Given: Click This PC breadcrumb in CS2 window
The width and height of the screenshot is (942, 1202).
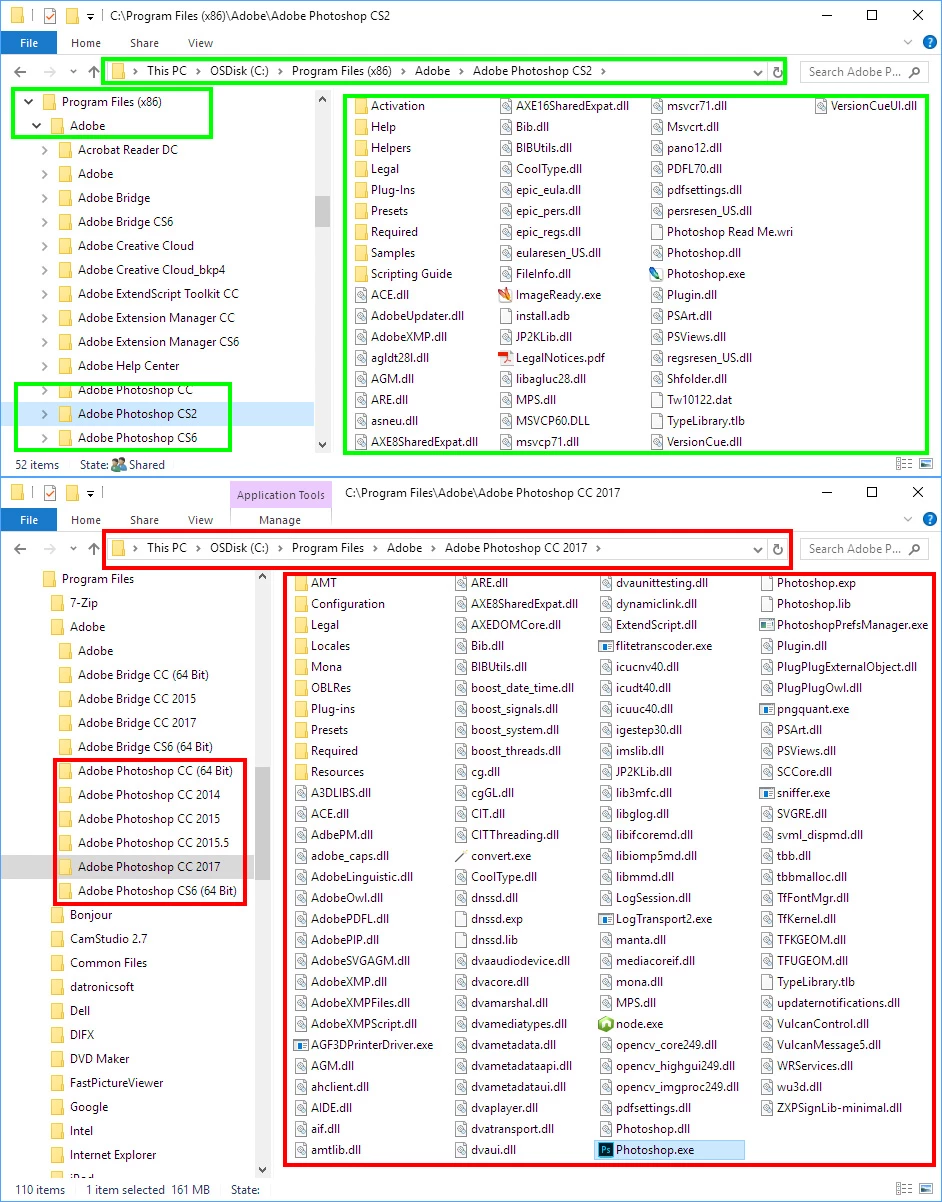Looking at the screenshot, I should click(x=166, y=71).
